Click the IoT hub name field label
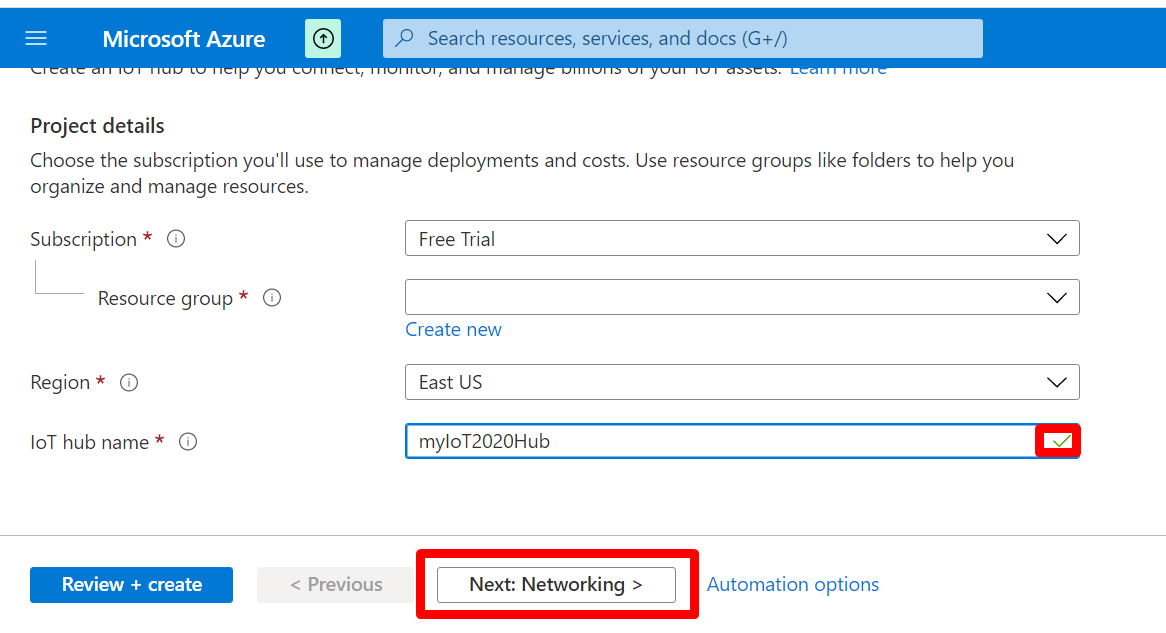This screenshot has width=1166, height=633. click(90, 443)
